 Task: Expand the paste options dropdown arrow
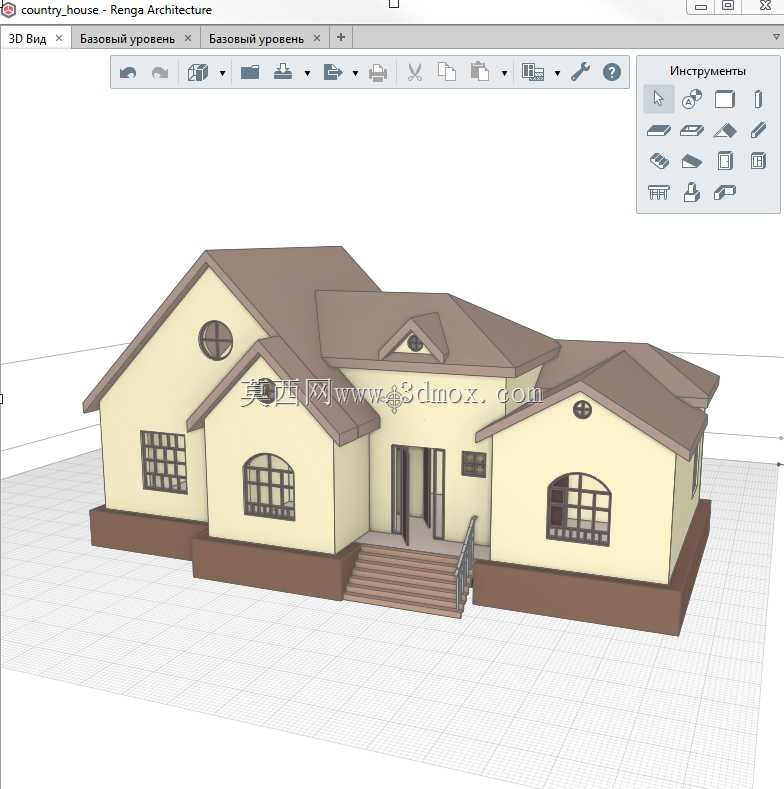(504, 73)
